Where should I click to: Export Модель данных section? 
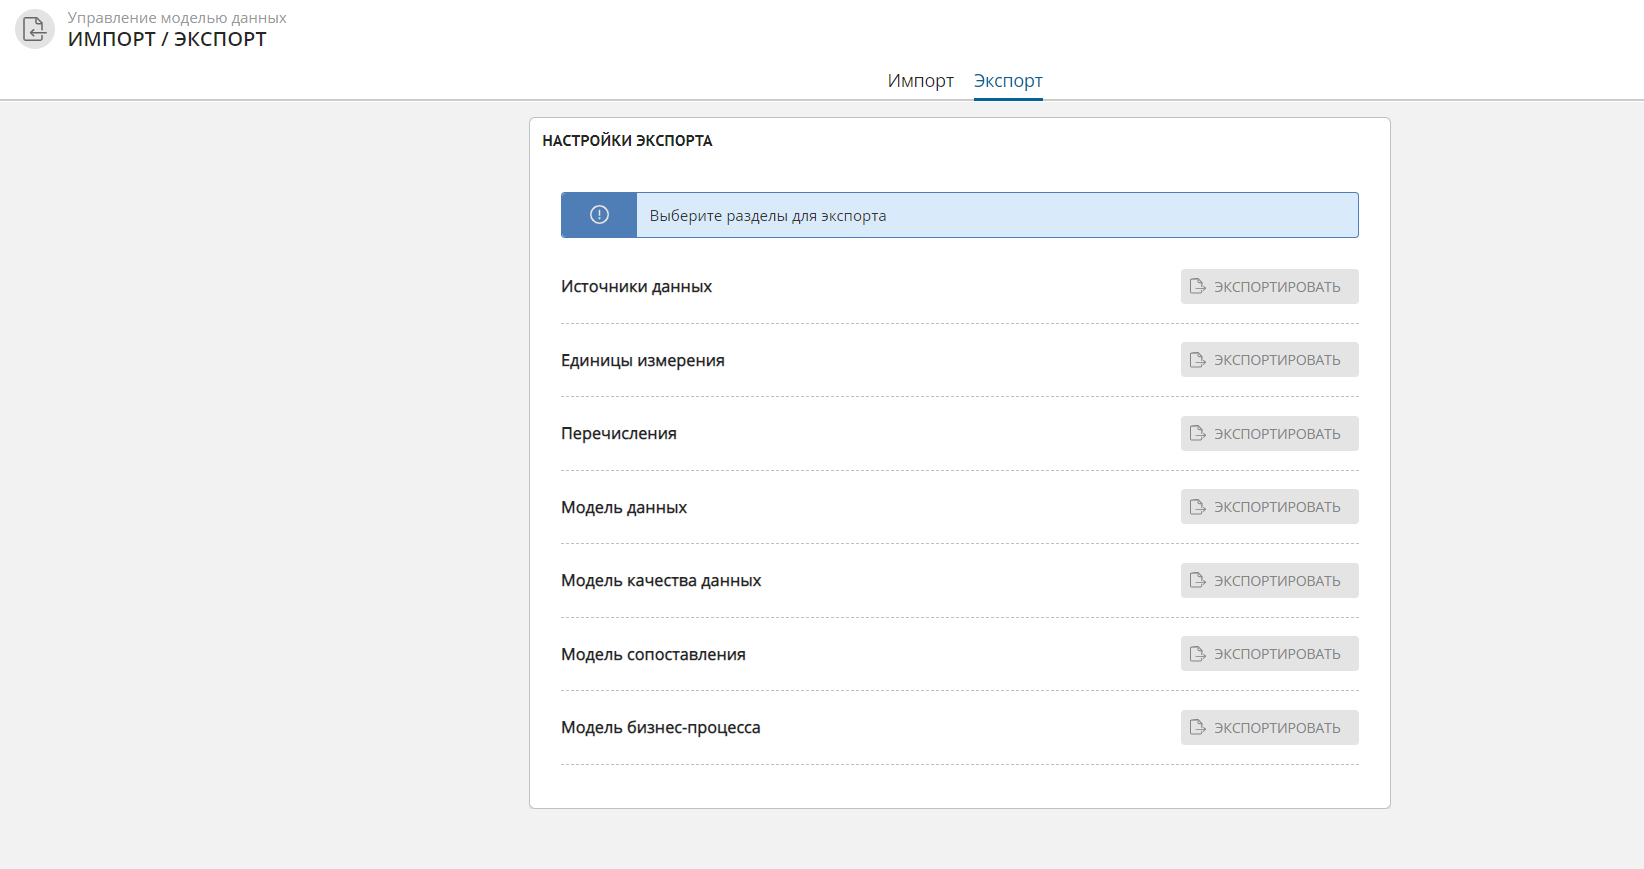coord(1269,507)
